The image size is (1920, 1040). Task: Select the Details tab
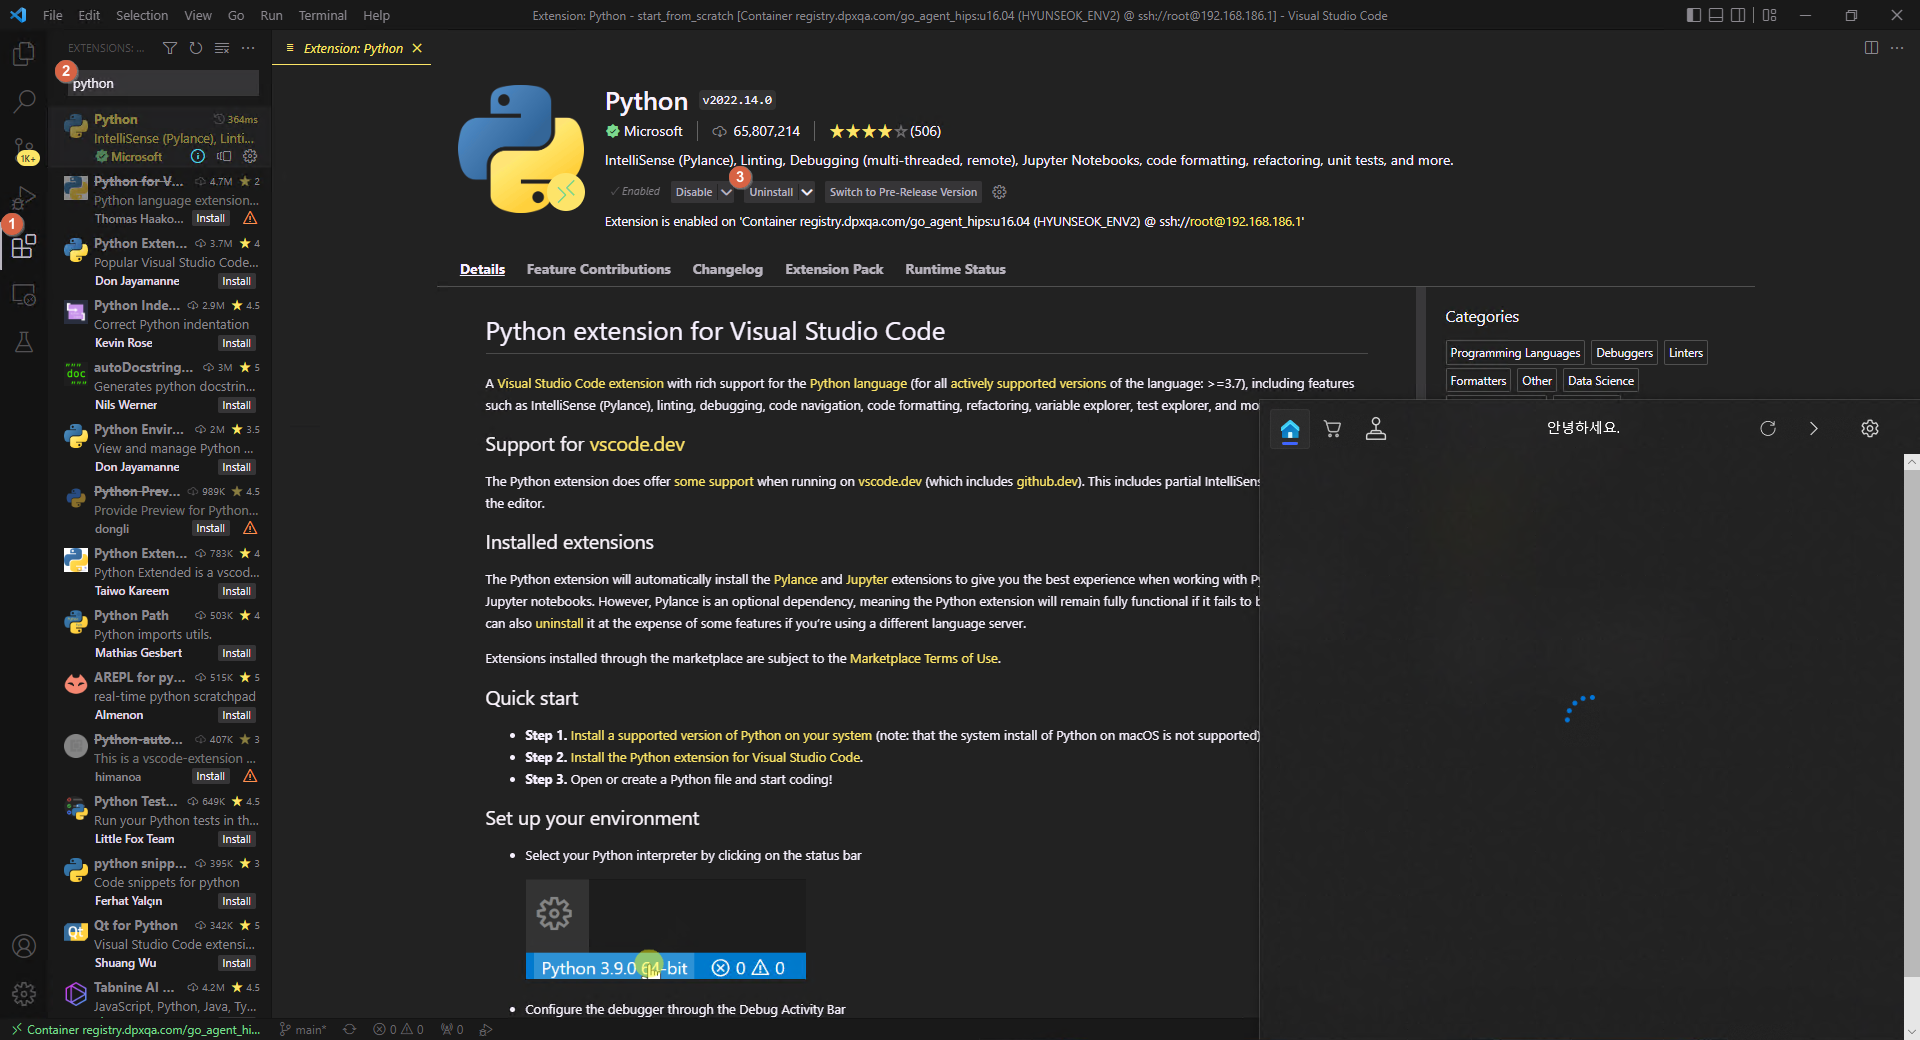coord(482,269)
